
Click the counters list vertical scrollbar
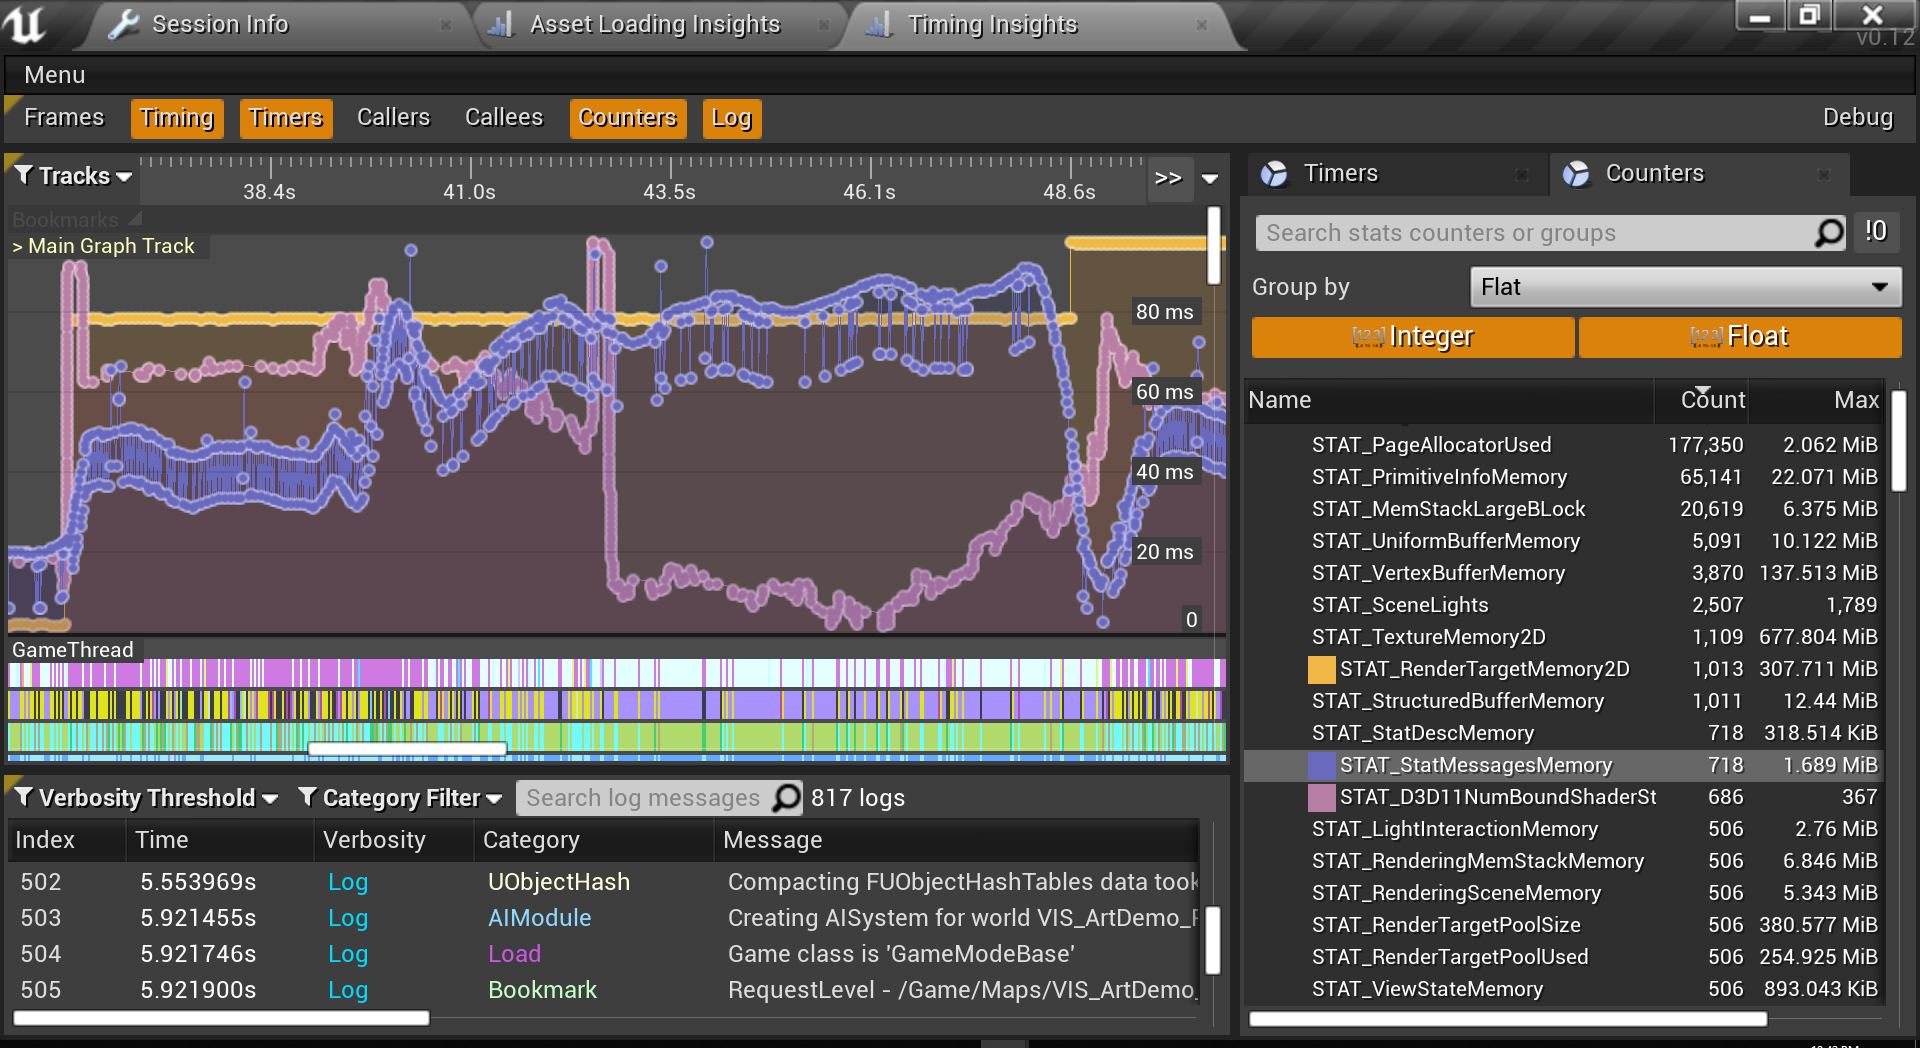click(1899, 439)
